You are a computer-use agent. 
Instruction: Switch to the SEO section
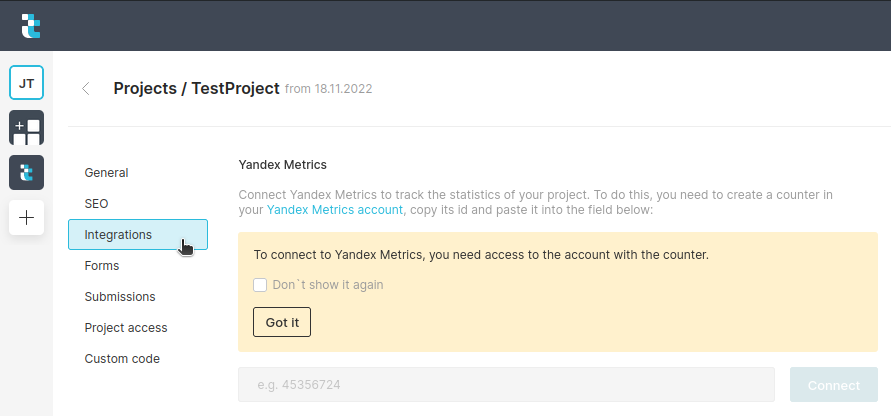[96, 203]
